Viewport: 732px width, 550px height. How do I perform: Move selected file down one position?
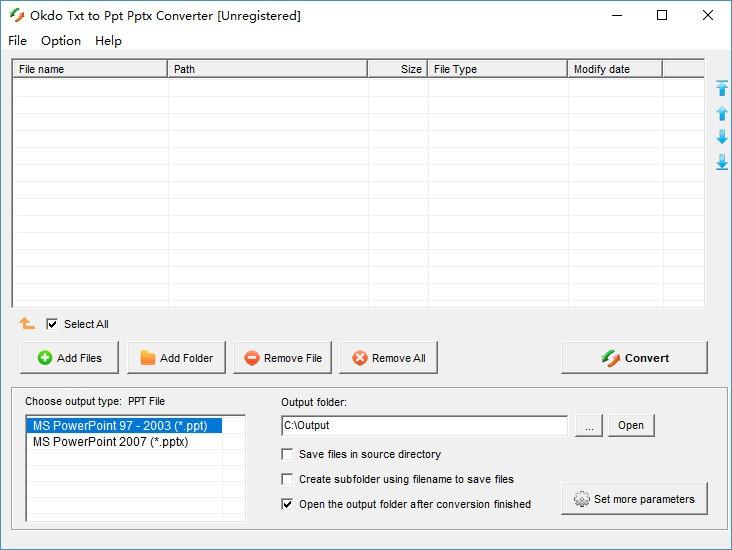pos(722,137)
